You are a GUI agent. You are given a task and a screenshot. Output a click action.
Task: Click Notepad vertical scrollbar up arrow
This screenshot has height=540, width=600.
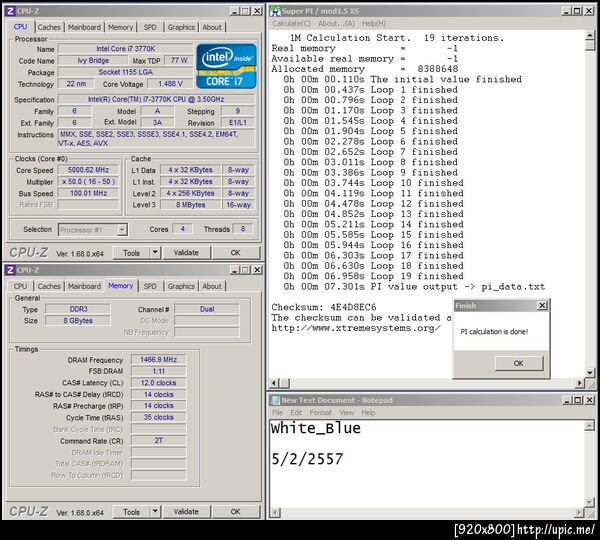click(590, 425)
